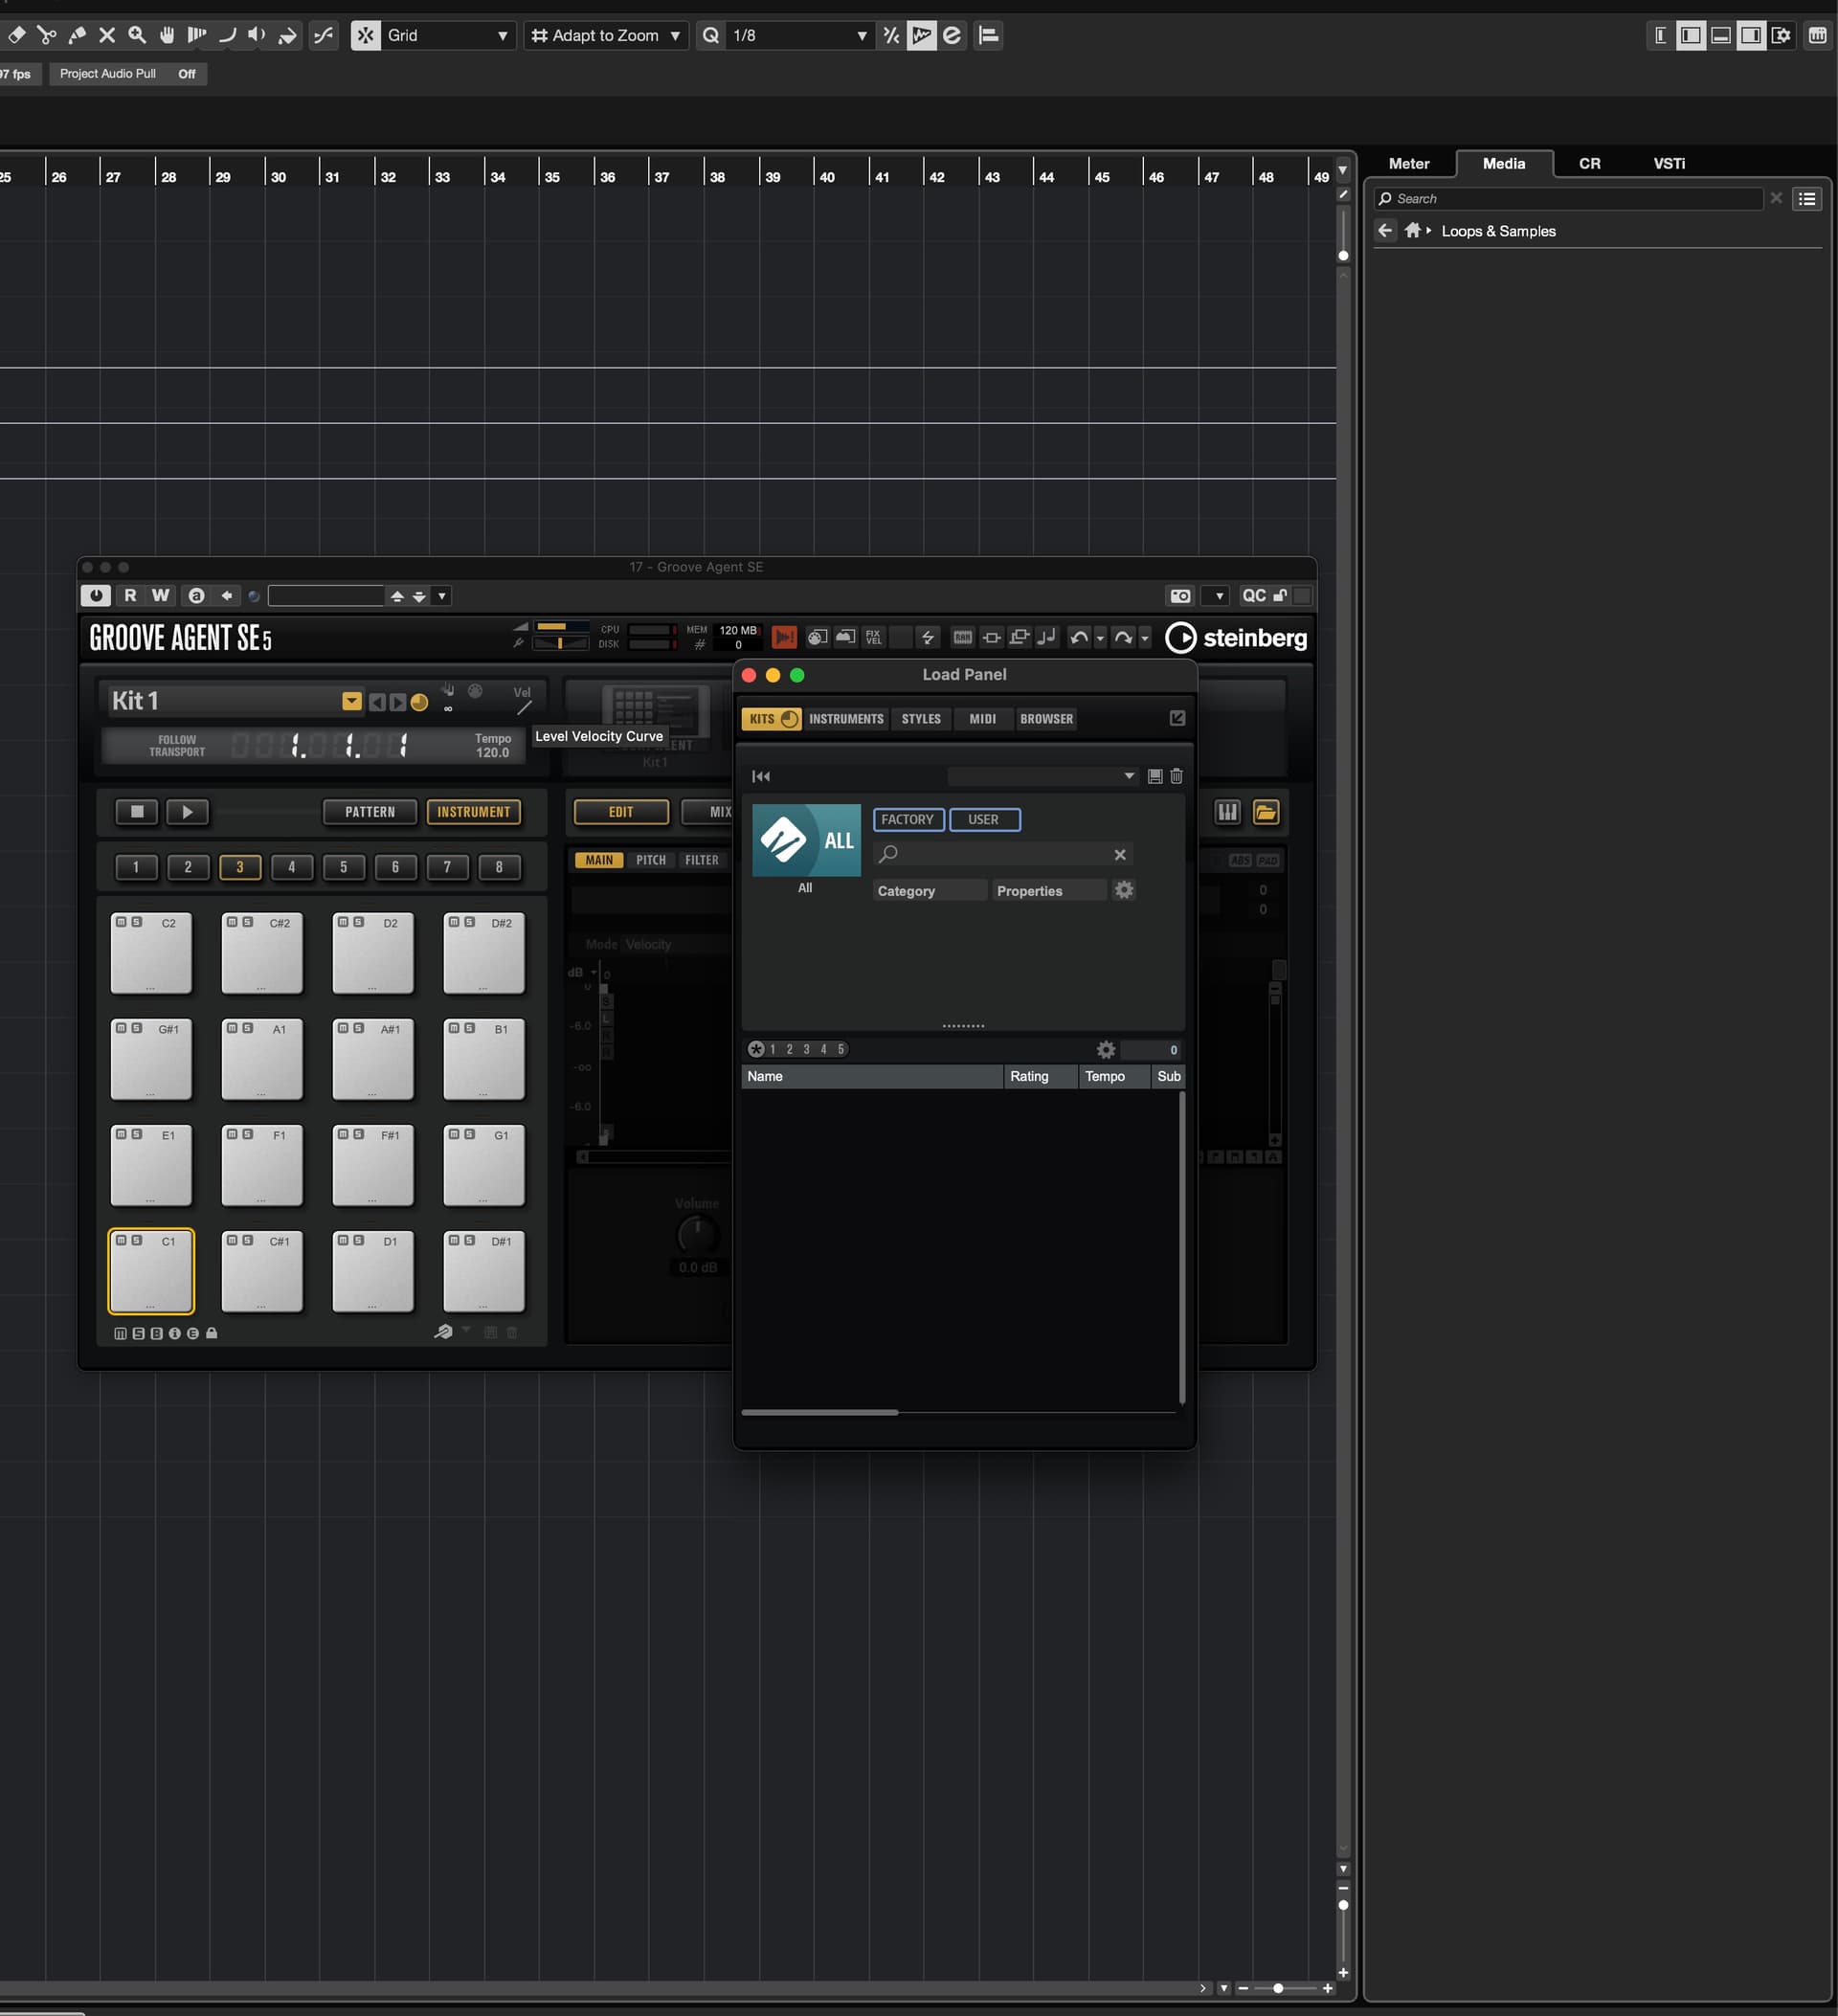Click the Load Panel trash icon

(1176, 776)
